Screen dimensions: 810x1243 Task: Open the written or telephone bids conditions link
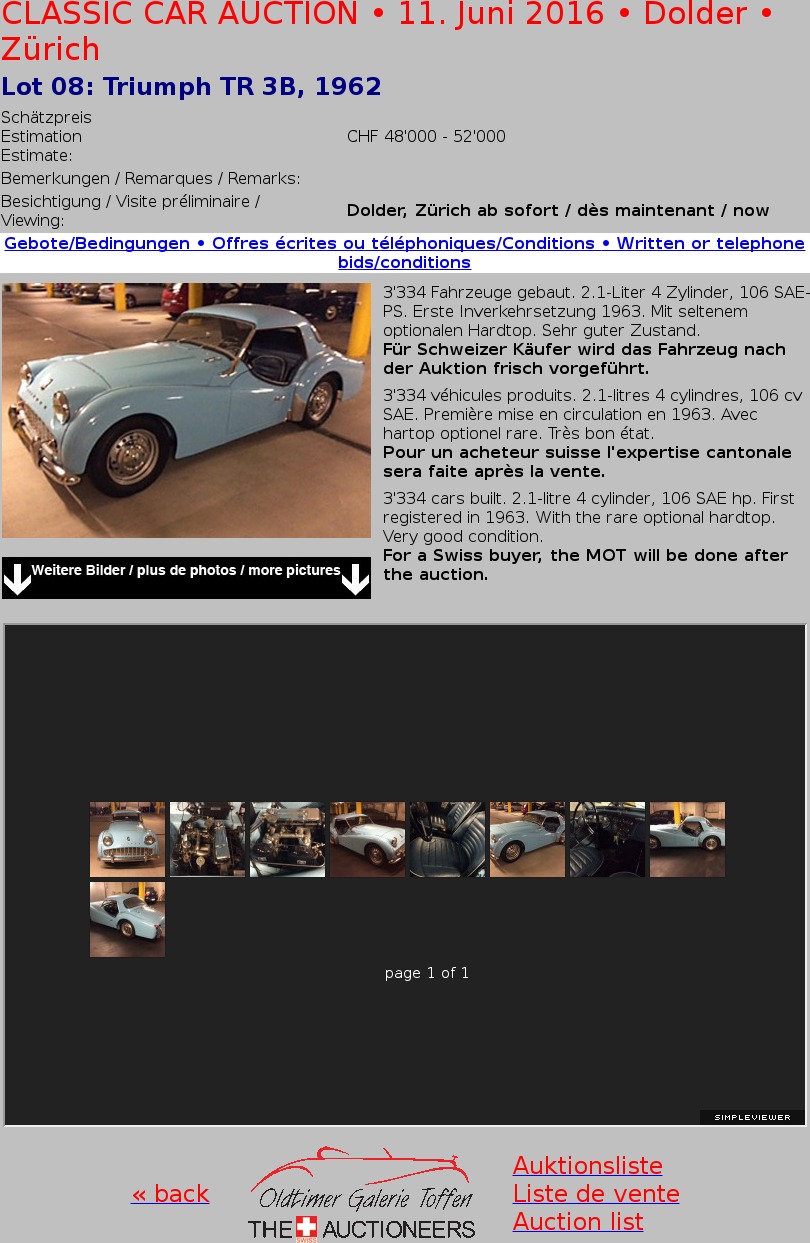click(404, 253)
